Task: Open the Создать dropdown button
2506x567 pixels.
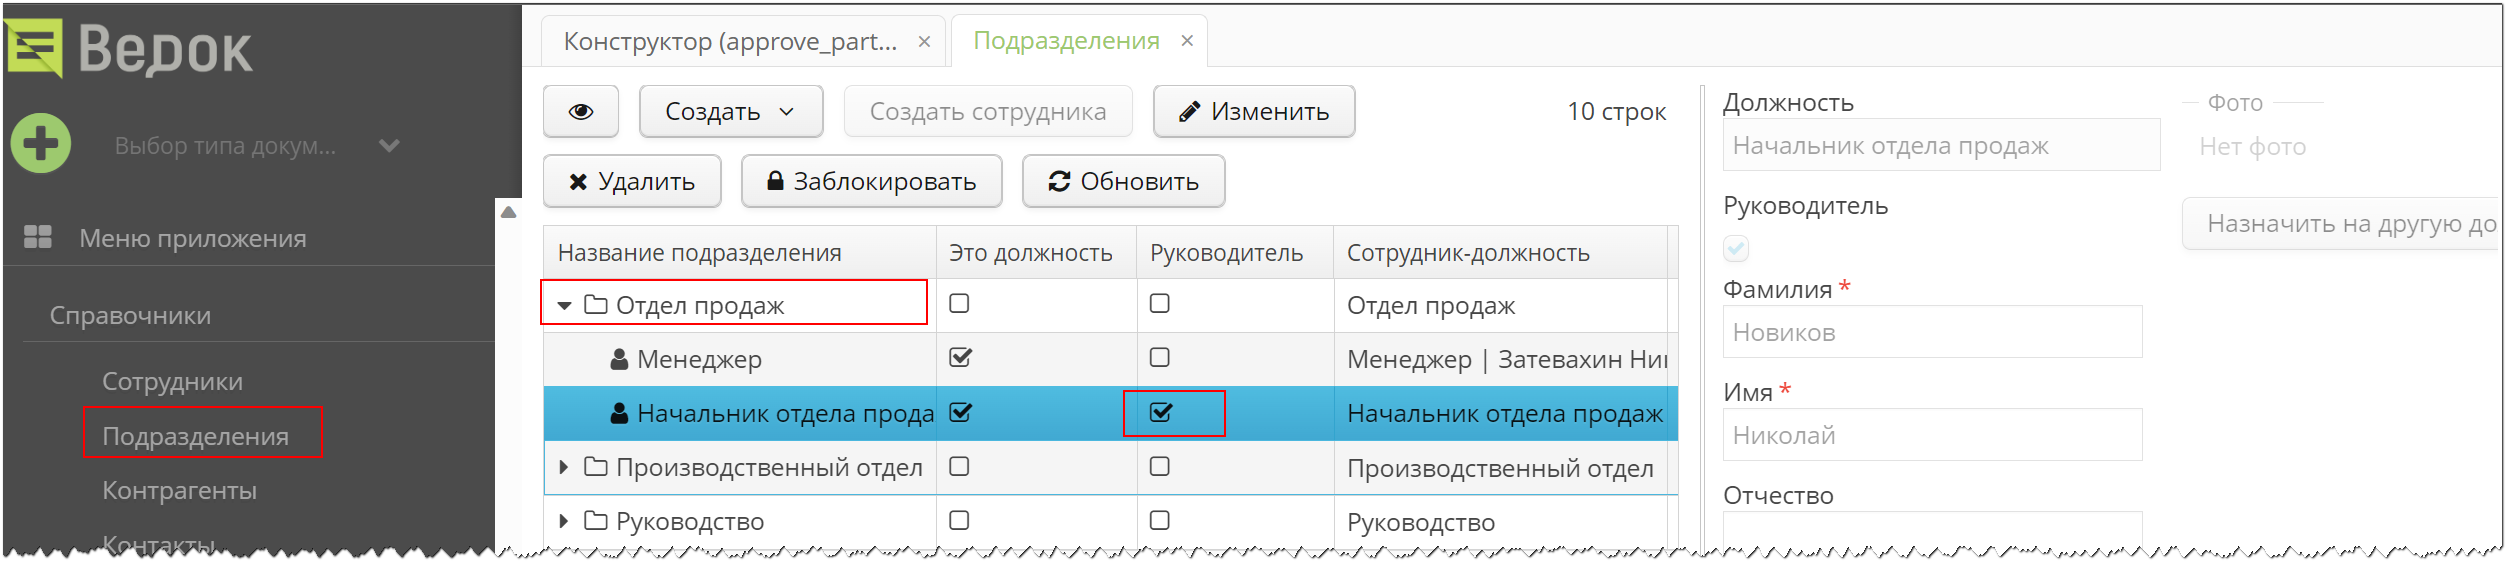Action: pos(731,112)
